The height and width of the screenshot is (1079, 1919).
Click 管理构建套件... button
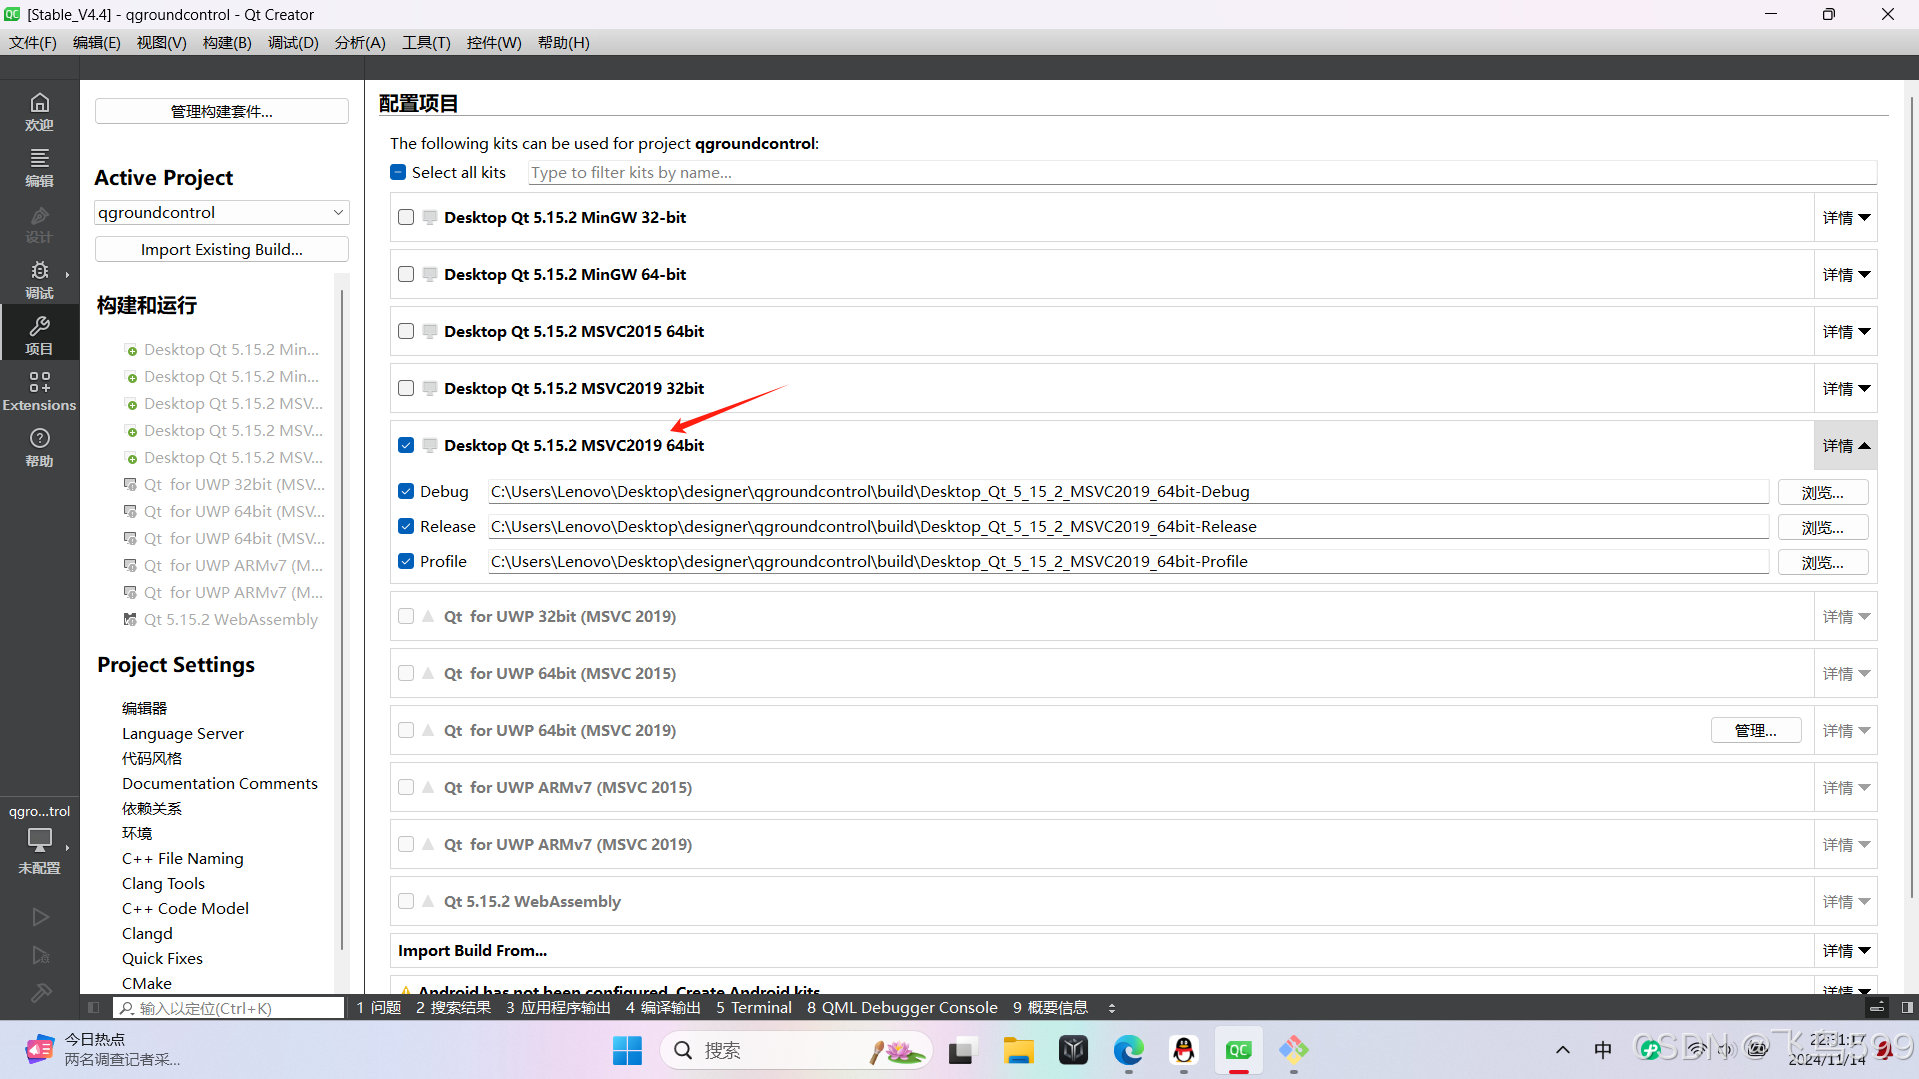tap(221, 111)
